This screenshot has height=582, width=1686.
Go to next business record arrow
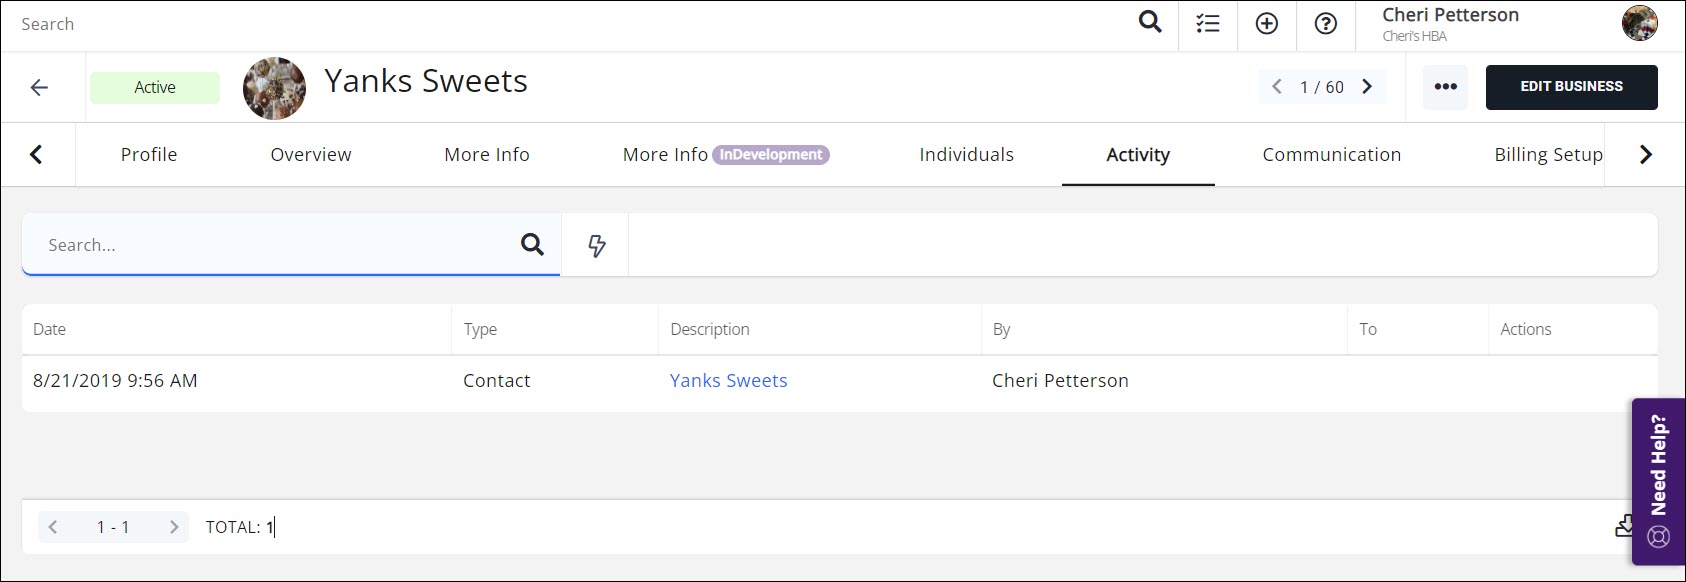[1367, 87]
